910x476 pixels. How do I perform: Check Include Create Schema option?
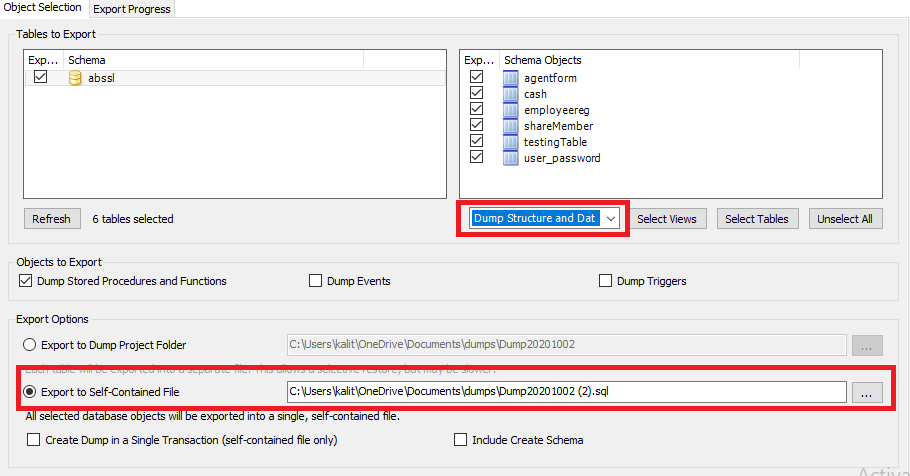click(460, 440)
